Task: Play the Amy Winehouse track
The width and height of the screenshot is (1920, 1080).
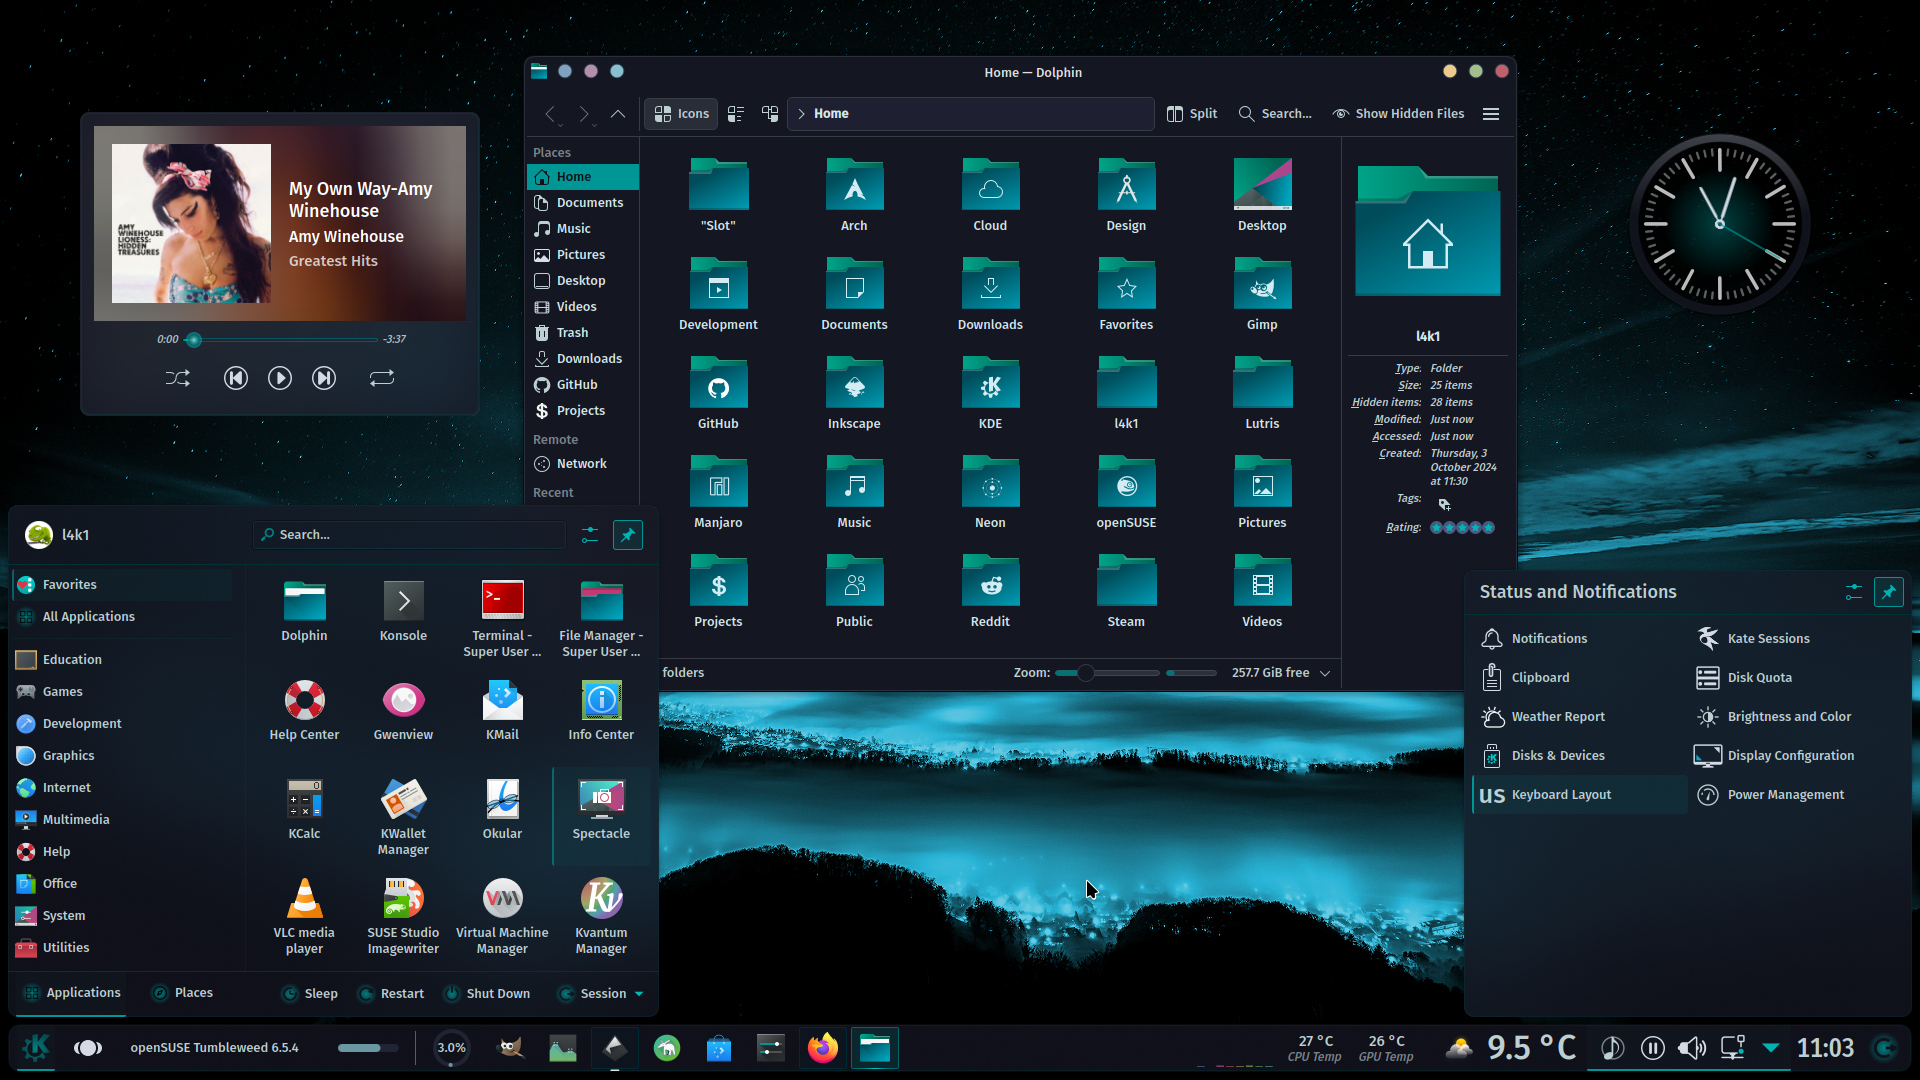Action: coord(280,378)
